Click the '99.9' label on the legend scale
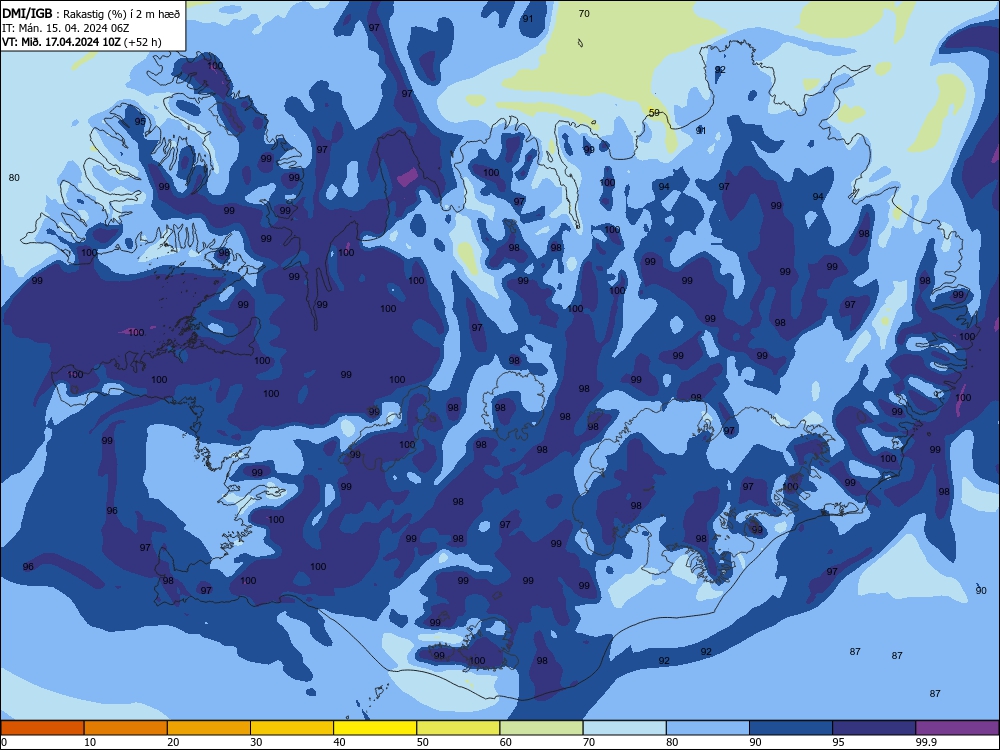Image resolution: width=1000 pixels, height=750 pixels. click(x=926, y=742)
